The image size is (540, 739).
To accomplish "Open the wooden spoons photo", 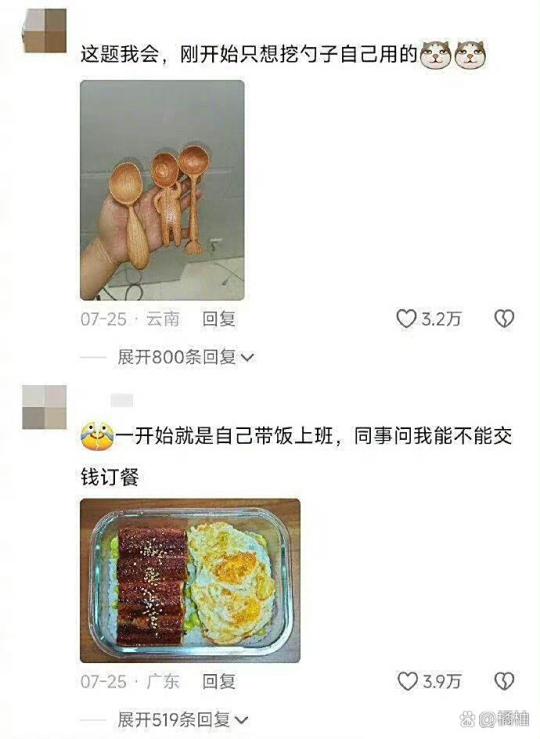I will pos(162,190).
